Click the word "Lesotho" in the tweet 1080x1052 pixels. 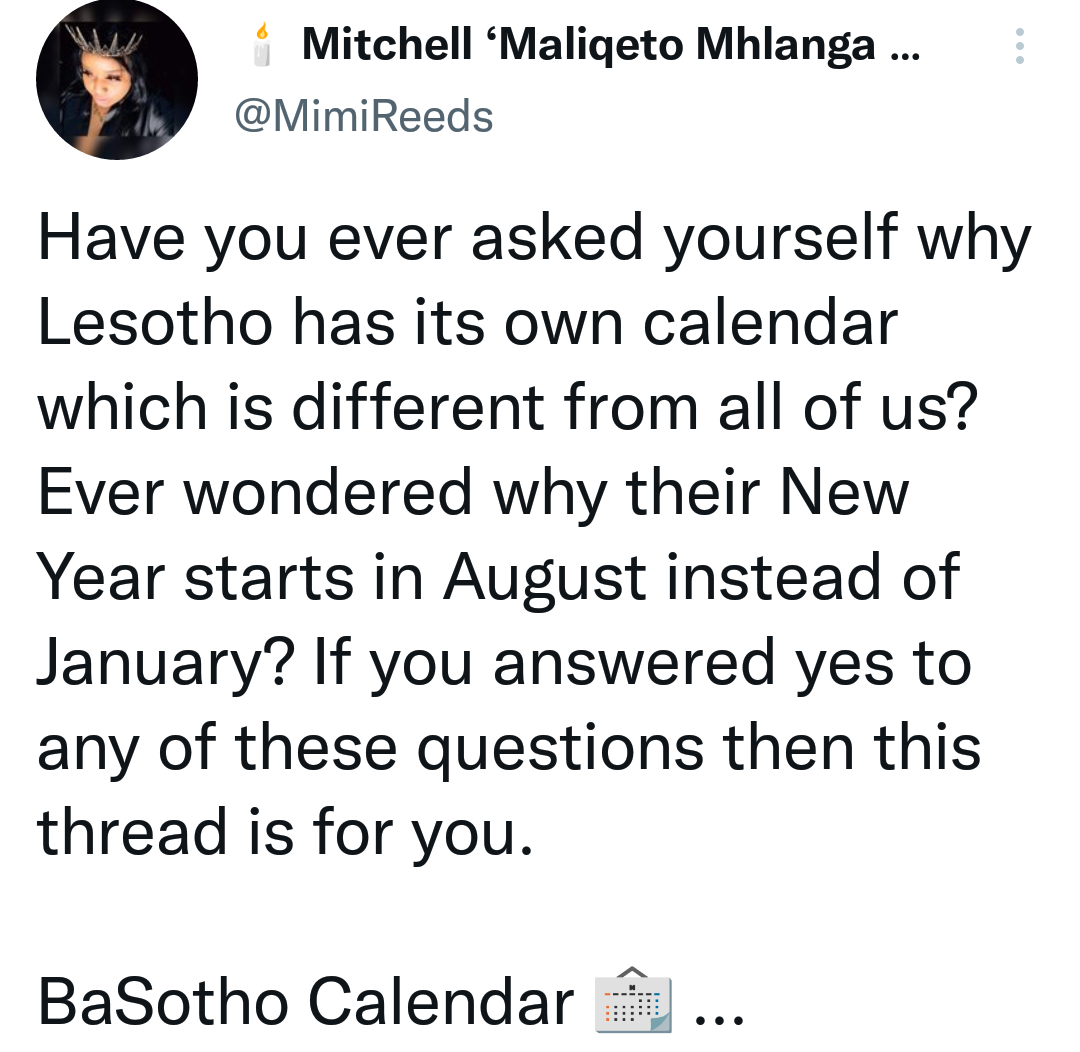pyautogui.click(x=155, y=323)
